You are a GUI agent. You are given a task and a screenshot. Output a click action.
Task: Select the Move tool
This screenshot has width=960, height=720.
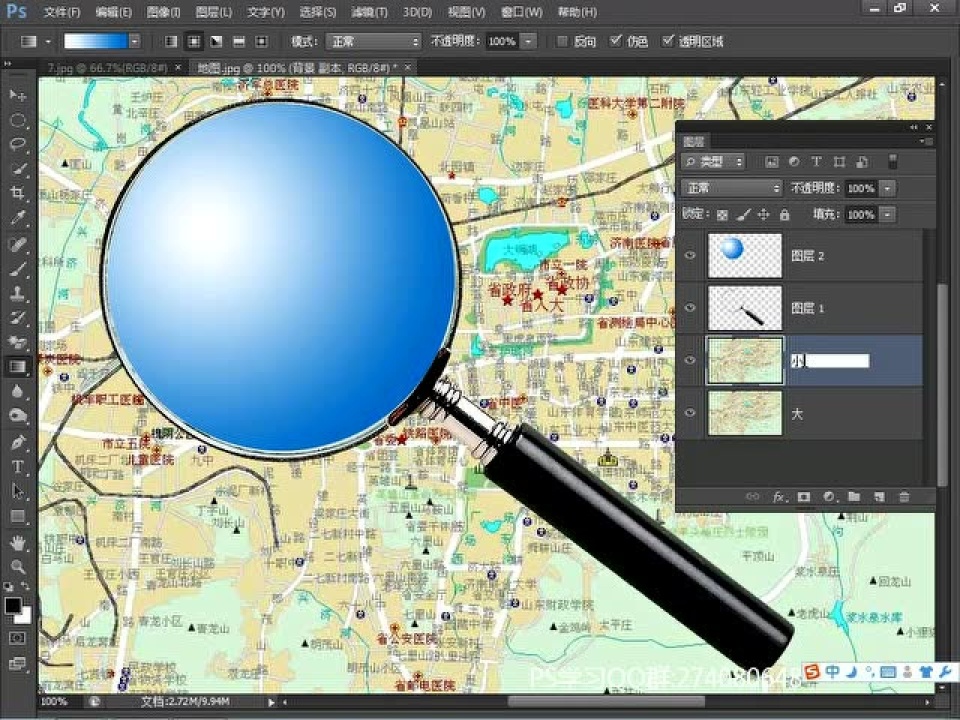[18, 95]
